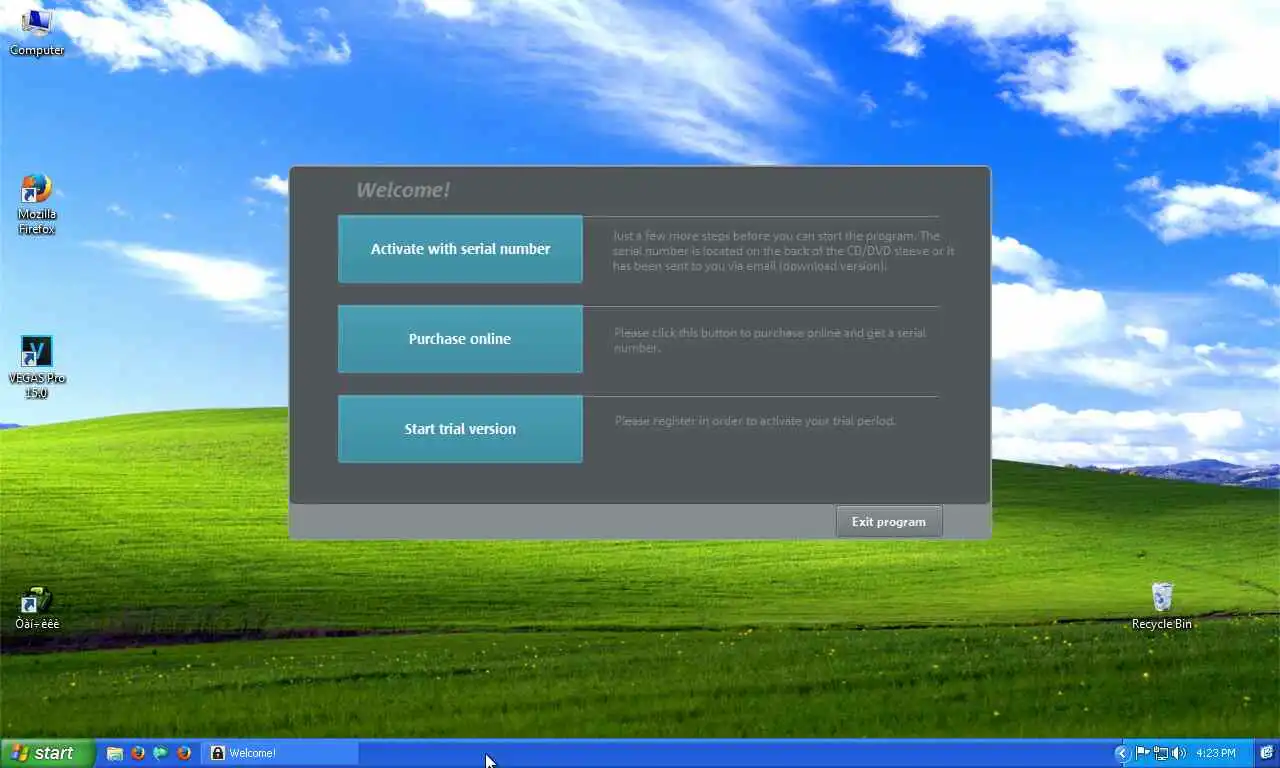Launch Firefox icon beside the Welcome! taskbar button
Screen dimensions: 1280x768
(x=184, y=753)
